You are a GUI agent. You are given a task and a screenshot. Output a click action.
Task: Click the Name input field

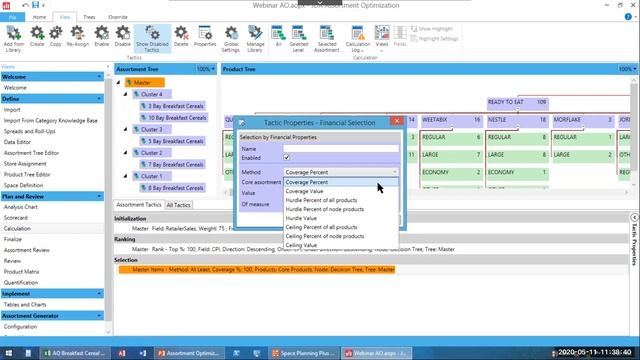point(341,149)
